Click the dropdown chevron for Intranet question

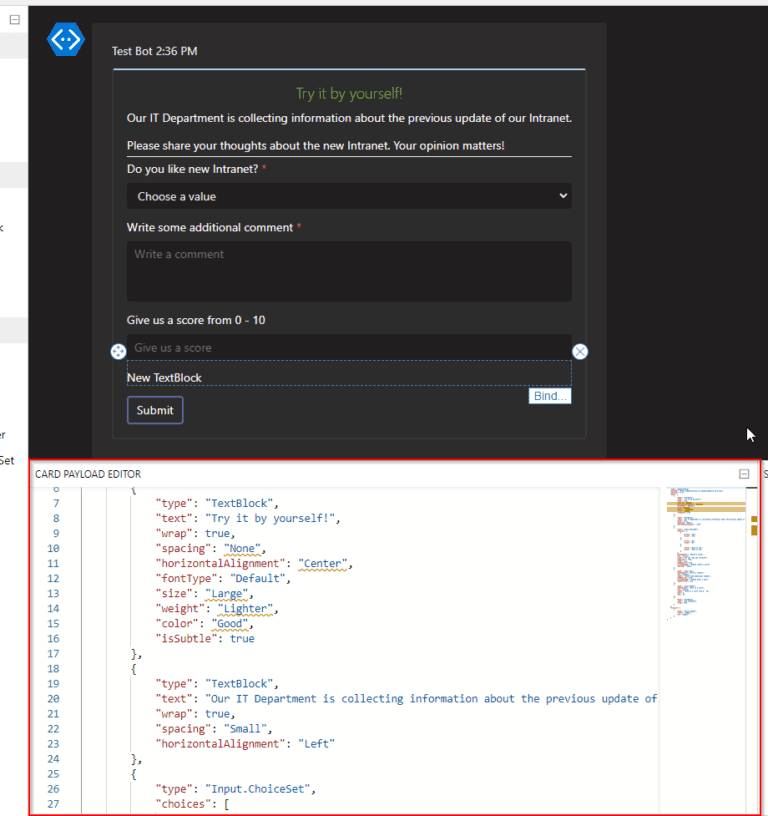tap(563, 197)
